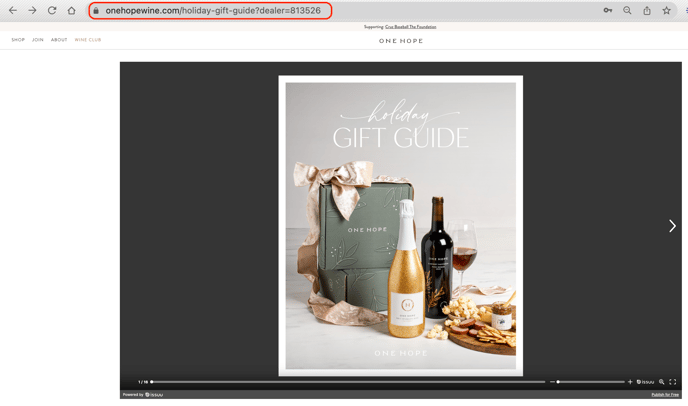Open the browser zoom magnifier in address bar
The image size is (688, 406).
[x=627, y=11]
